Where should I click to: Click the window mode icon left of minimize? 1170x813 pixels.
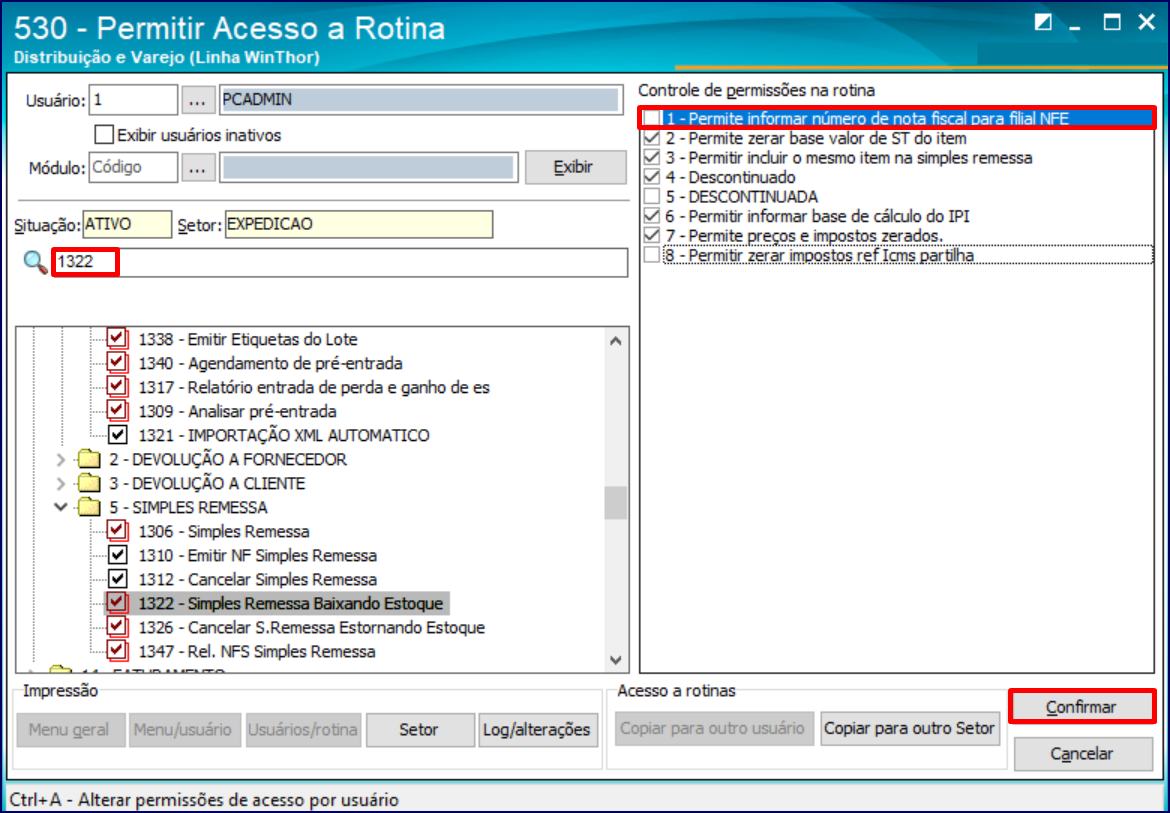(1043, 22)
